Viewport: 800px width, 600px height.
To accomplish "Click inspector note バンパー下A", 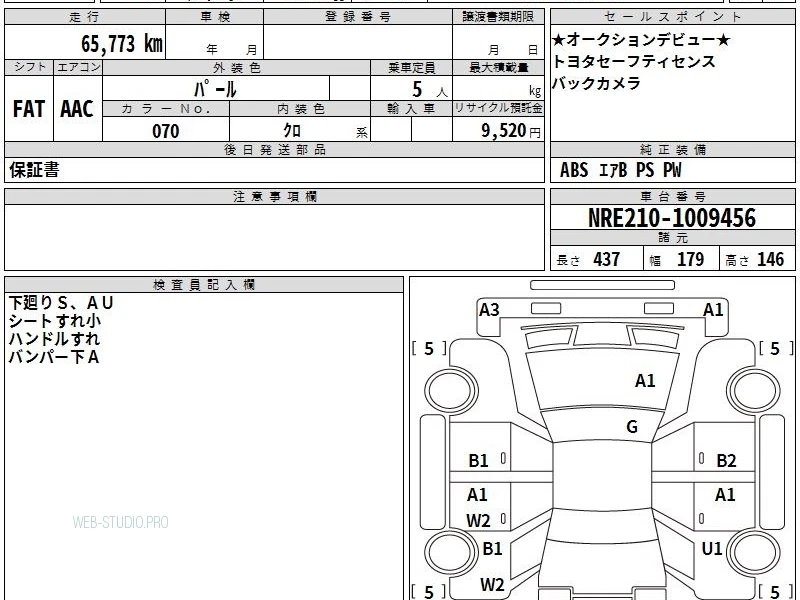I will point(54,357).
